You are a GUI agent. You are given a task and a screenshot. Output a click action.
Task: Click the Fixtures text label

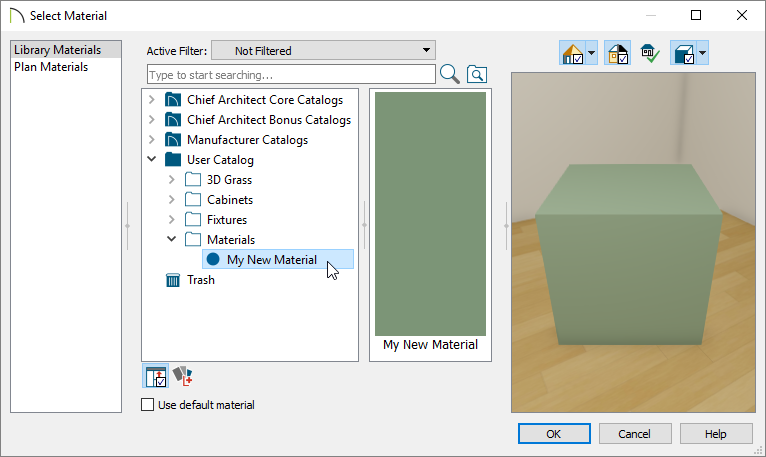pyautogui.click(x=227, y=220)
